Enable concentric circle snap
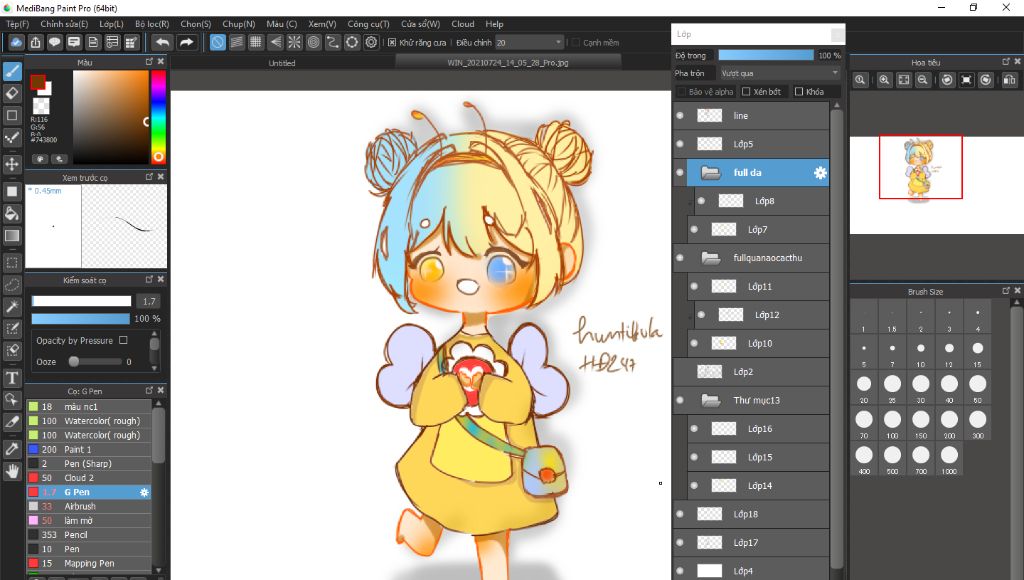The width and height of the screenshot is (1024, 580). [x=313, y=42]
